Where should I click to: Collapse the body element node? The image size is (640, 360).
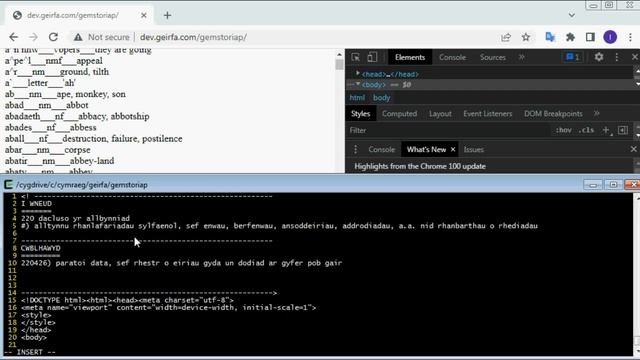(358, 84)
